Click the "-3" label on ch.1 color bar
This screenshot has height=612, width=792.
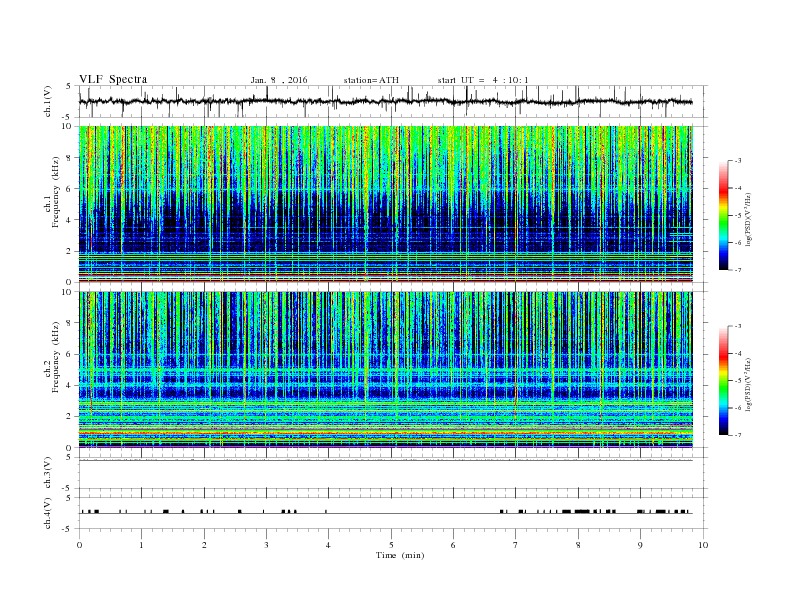738,161
